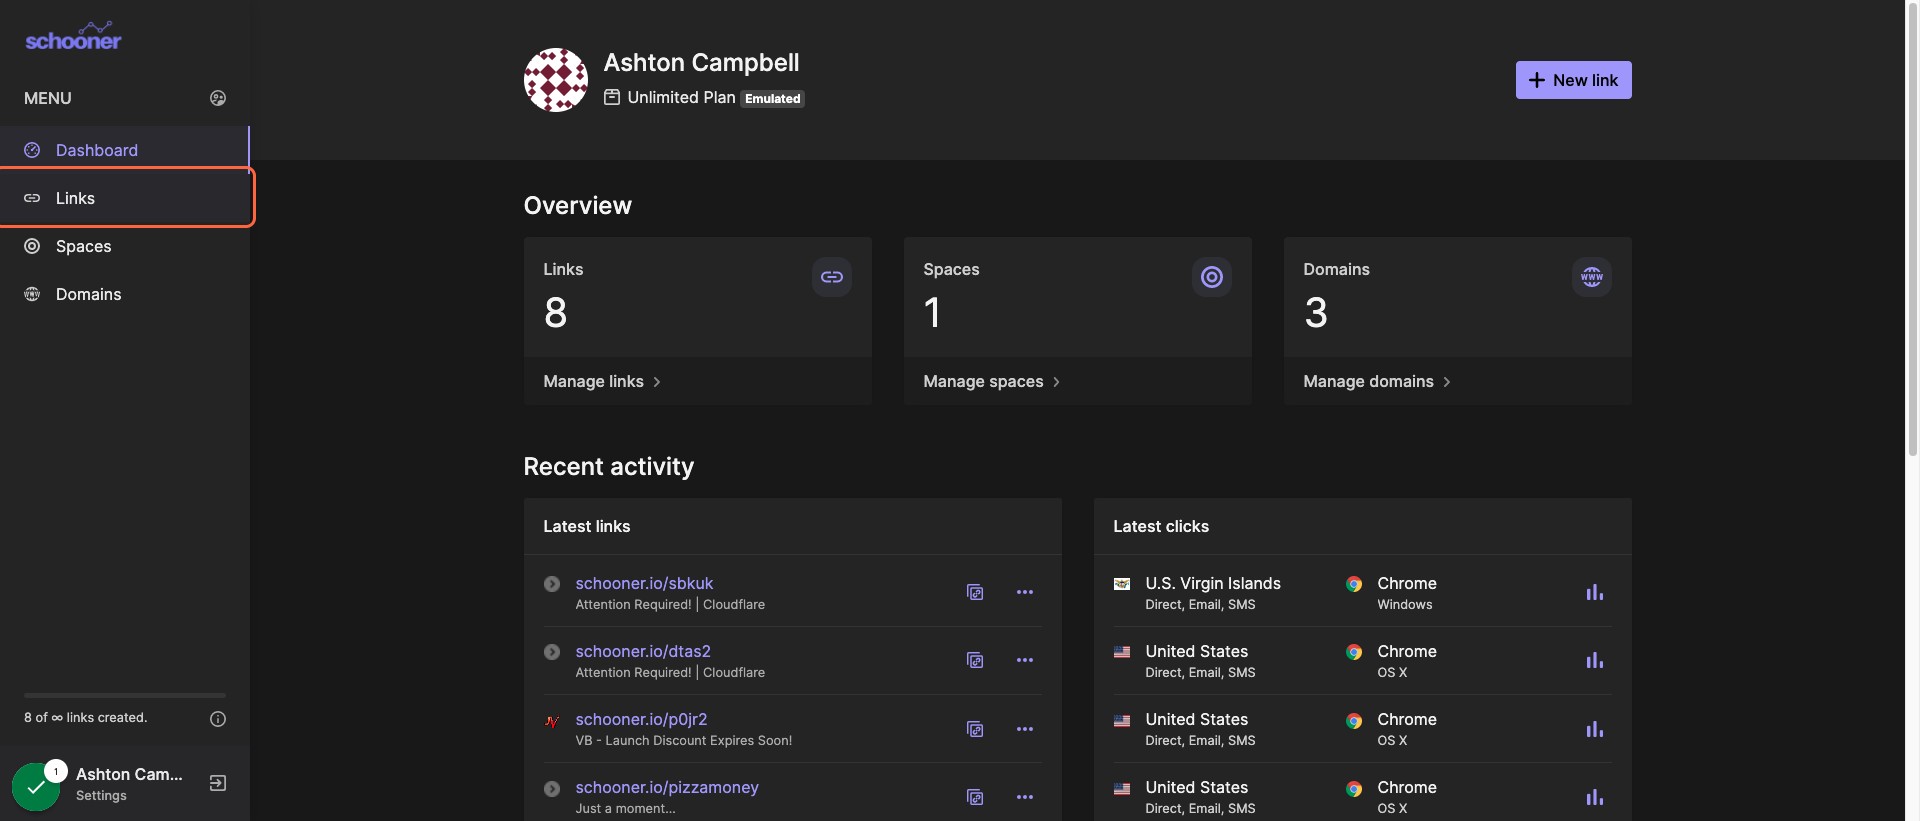This screenshot has width=1920, height=821.
Task: Click Ashton Campbell's profile avatar
Action: [x=556, y=80]
